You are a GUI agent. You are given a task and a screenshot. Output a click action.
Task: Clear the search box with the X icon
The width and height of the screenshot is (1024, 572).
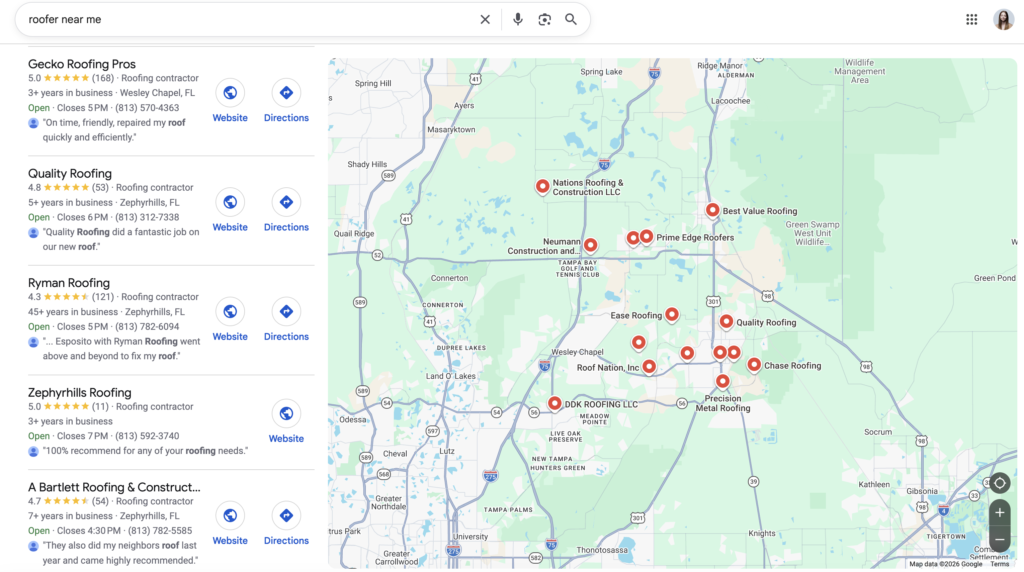pyautogui.click(x=485, y=20)
